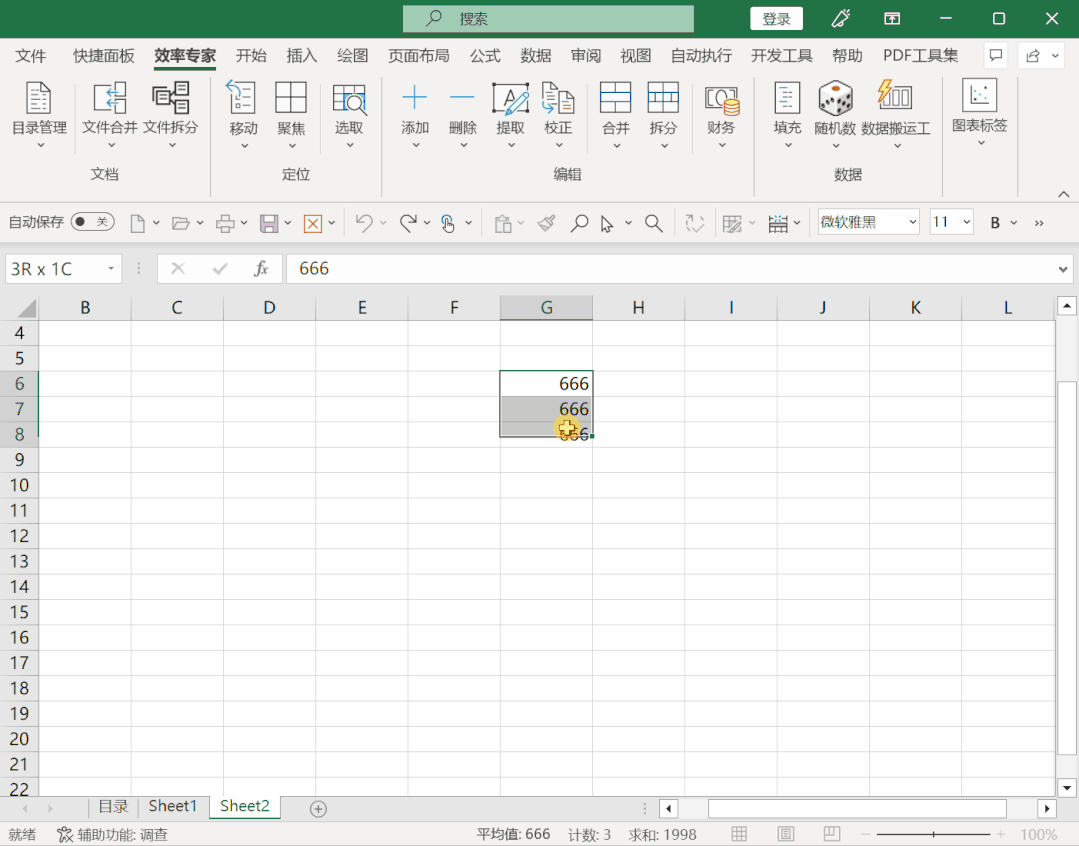Viewport: 1079px width, 846px height.
Task: Switch to the Sheet1 worksheet tab
Action: (x=173, y=806)
